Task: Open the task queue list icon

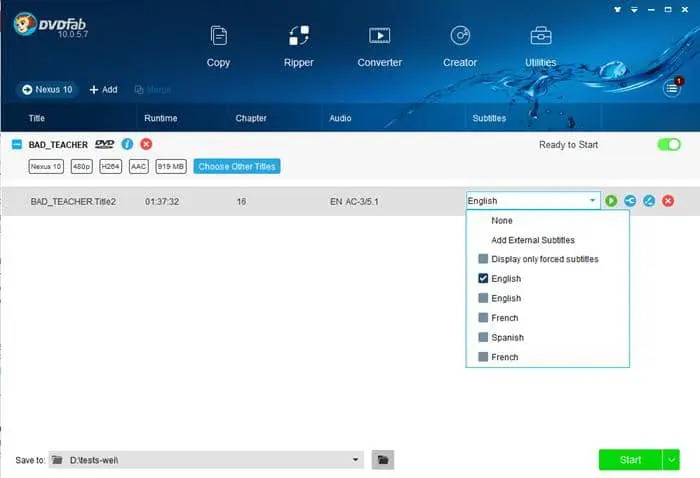Action: pyautogui.click(x=671, y=88)
